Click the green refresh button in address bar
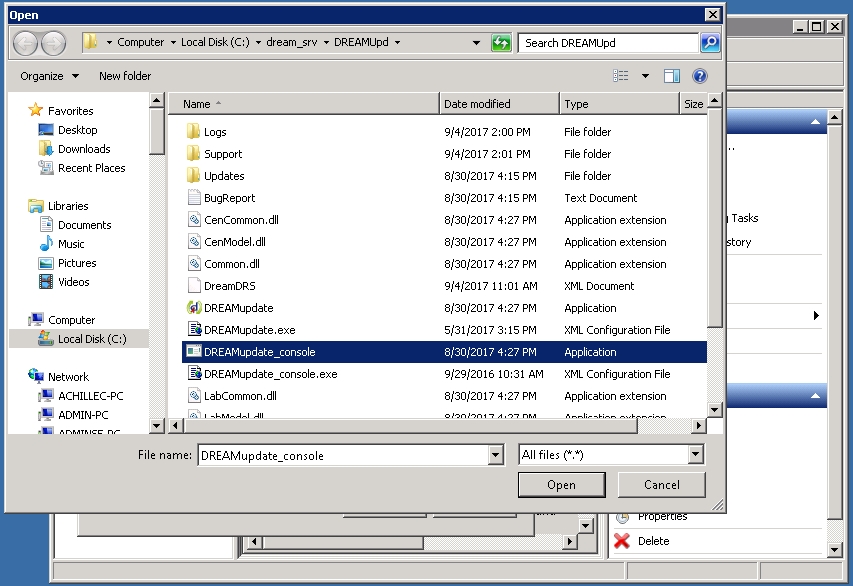Viewport: 853px width, 586px height. (501, 42)
